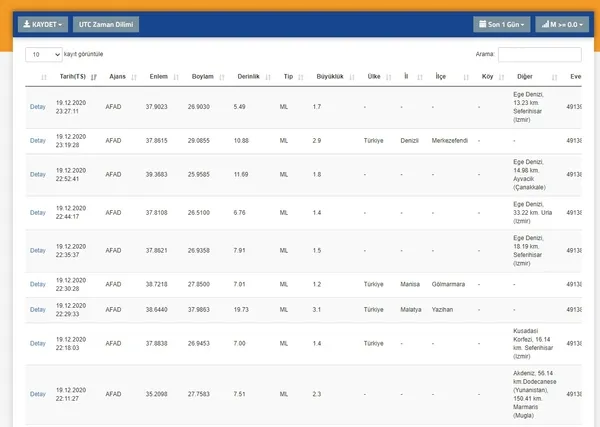Expand the Son 1 Gün date filter
Screen dimensions: 600x427
click(x=501, y=24)
